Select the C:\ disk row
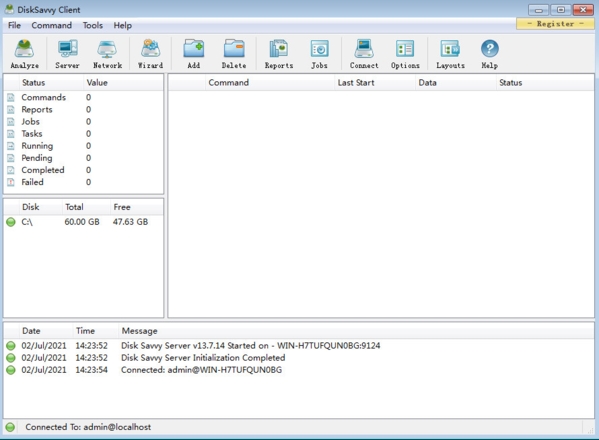 tap(84, 222)
